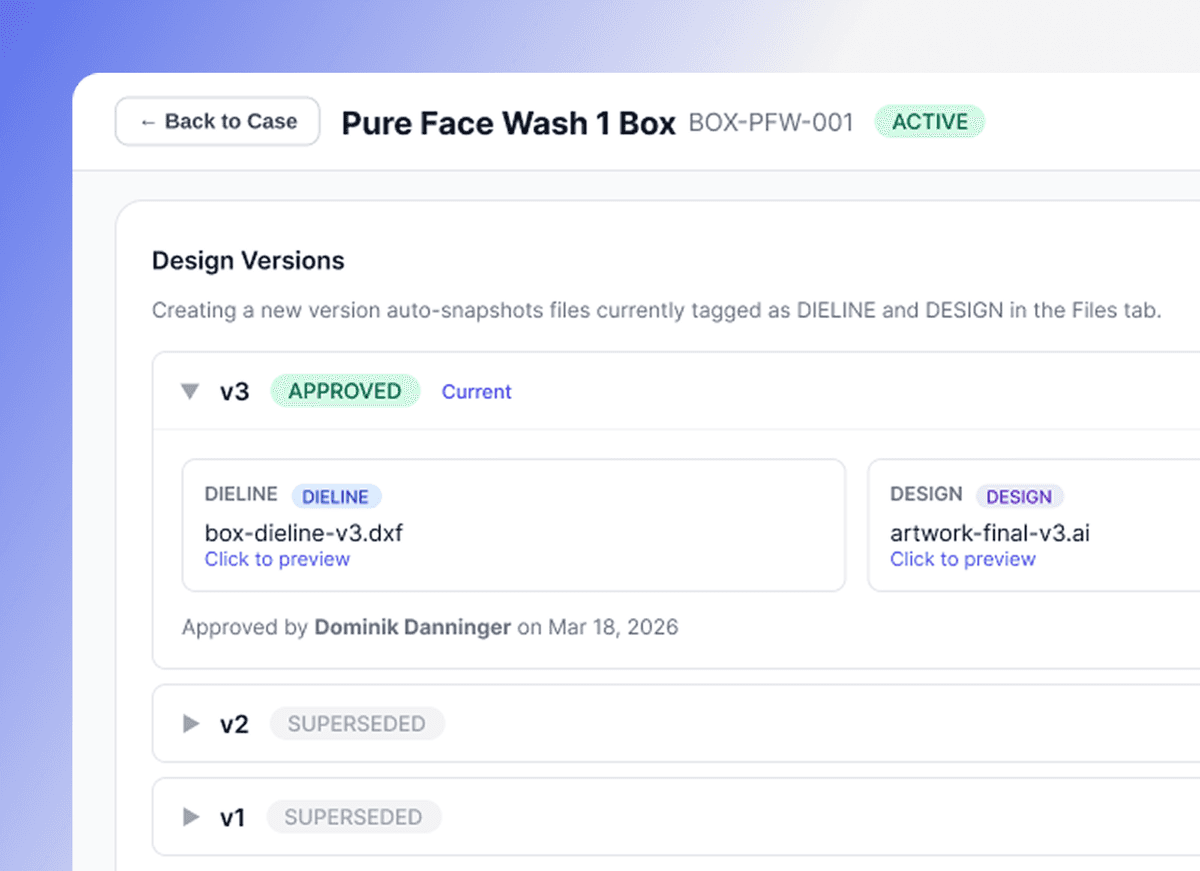Click the SUPERSEDED badge on v2

(356, 723)
